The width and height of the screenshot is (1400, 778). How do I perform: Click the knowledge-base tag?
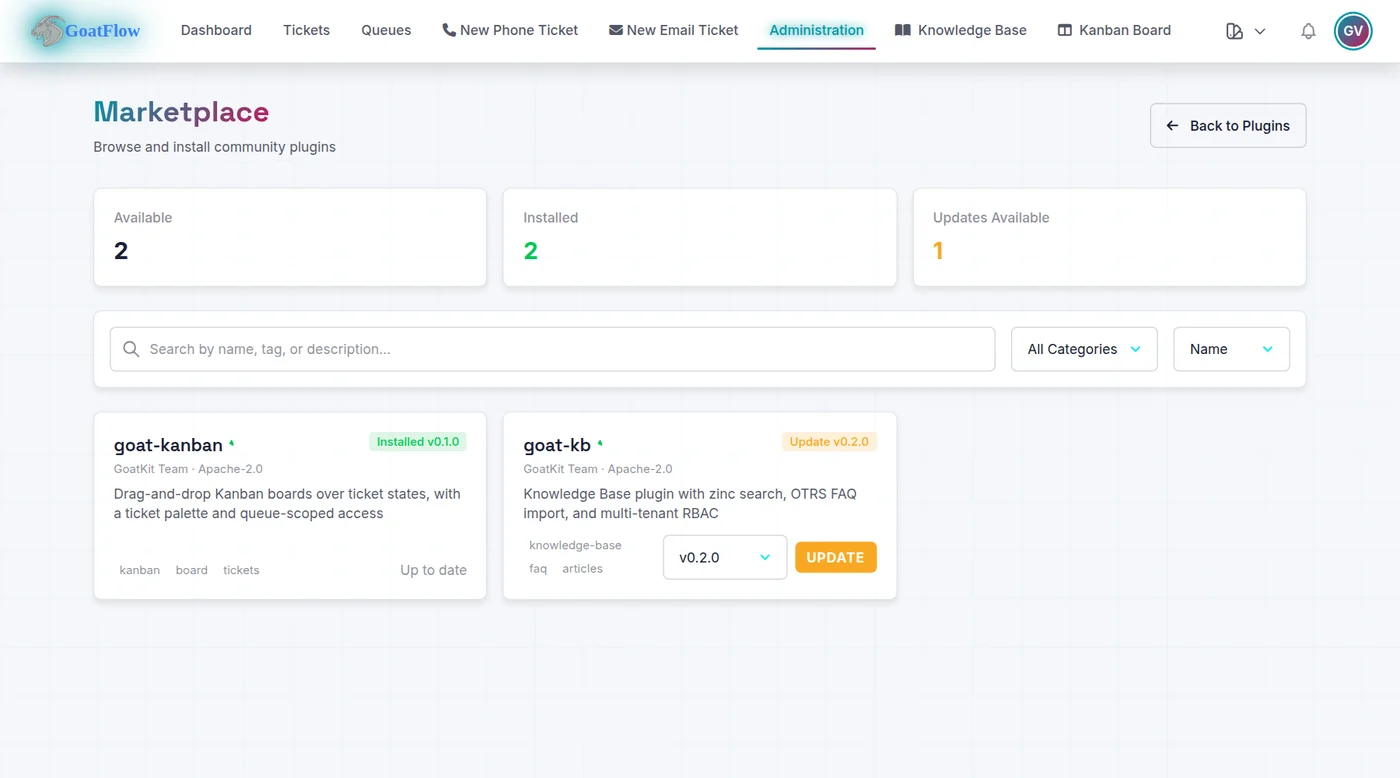pyautogui.click(x=575, y=545)
